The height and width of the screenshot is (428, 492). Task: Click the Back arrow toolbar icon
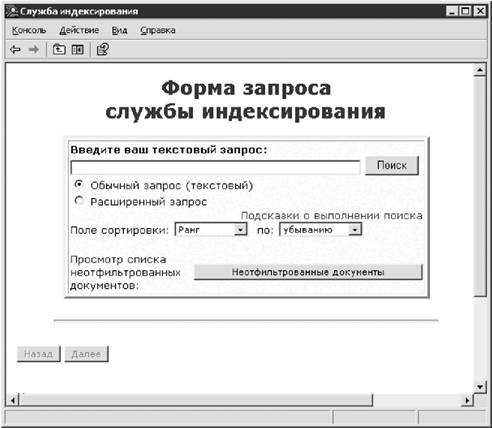[x=15, y=50]
